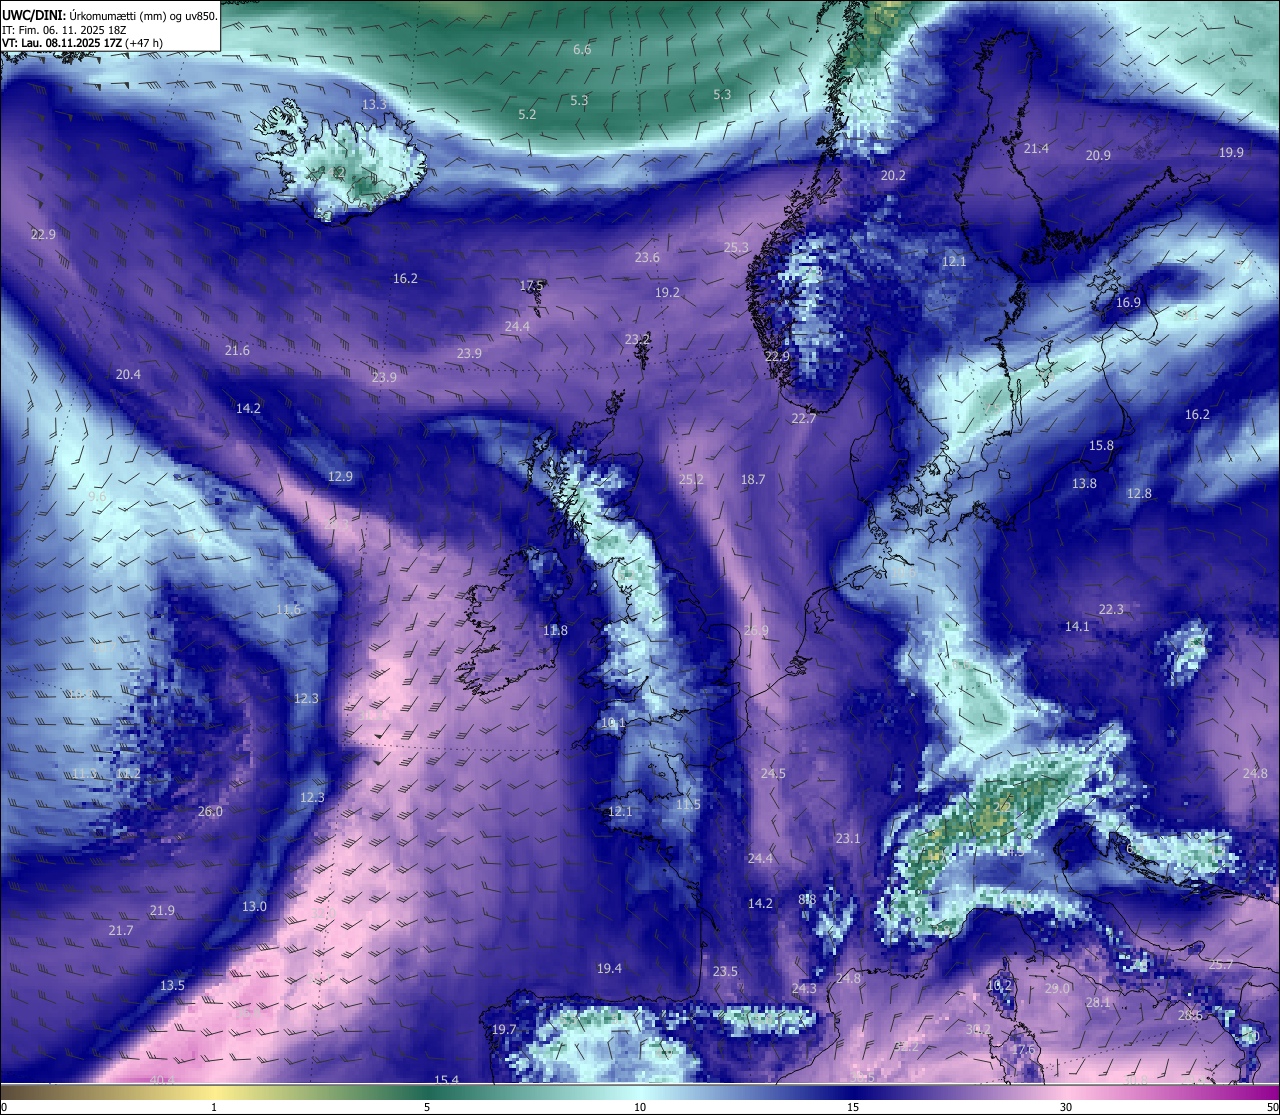1280x1115 pixels.
Task: Select the 18.7 value label
Action: tap(753, 479)
